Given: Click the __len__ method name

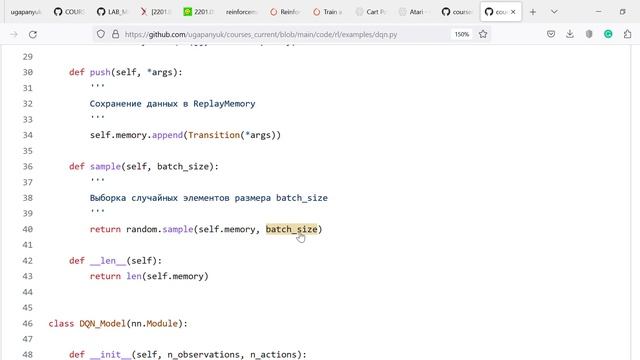Looking at the screenshot, I should pyautogui.click(x=108, y=261).
